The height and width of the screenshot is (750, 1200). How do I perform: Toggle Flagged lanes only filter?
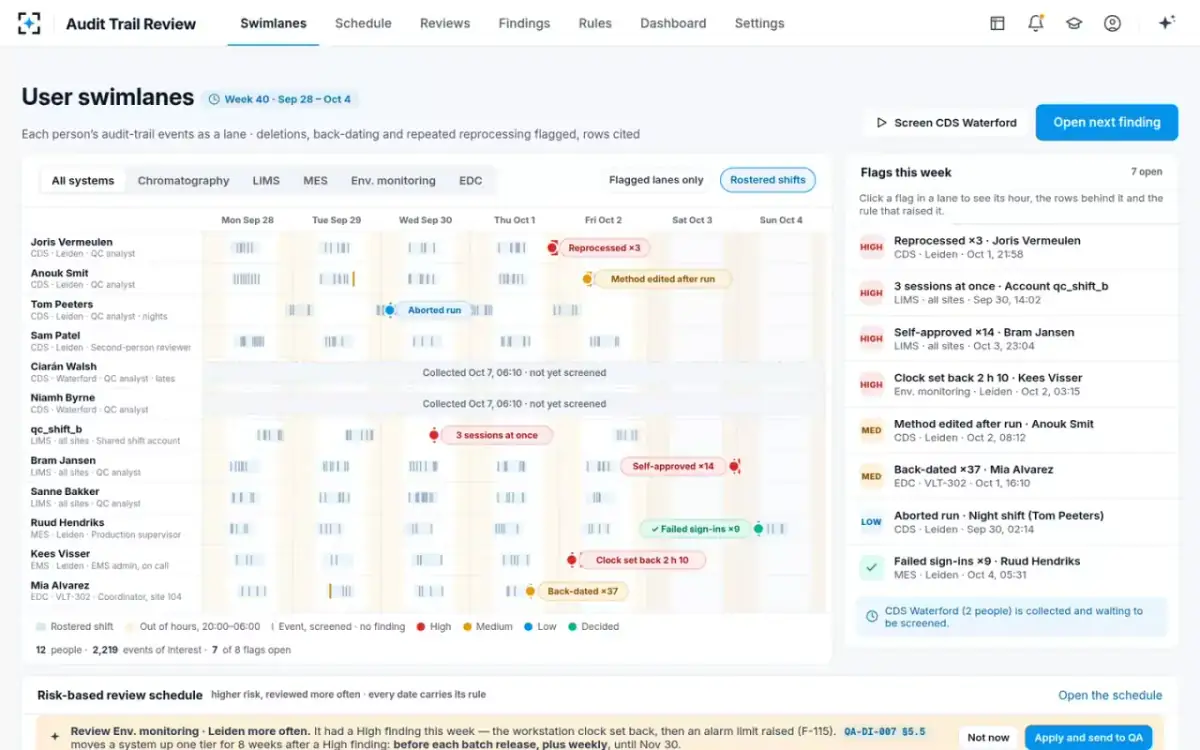coord(656,180)
